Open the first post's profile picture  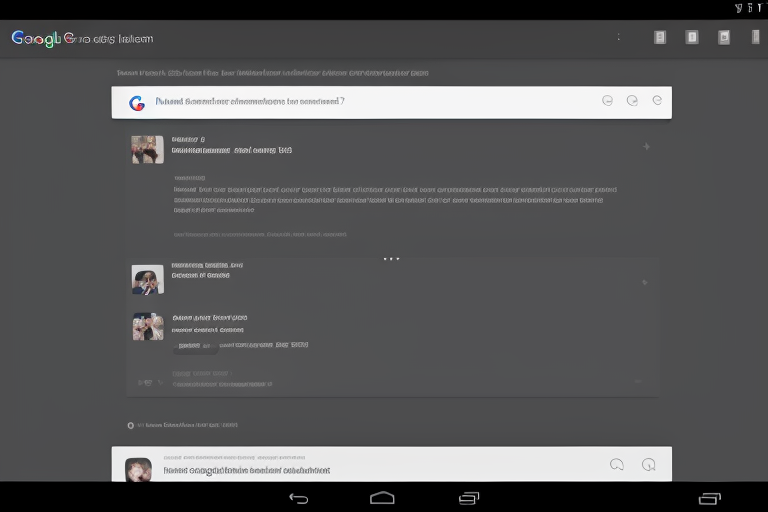147,149
